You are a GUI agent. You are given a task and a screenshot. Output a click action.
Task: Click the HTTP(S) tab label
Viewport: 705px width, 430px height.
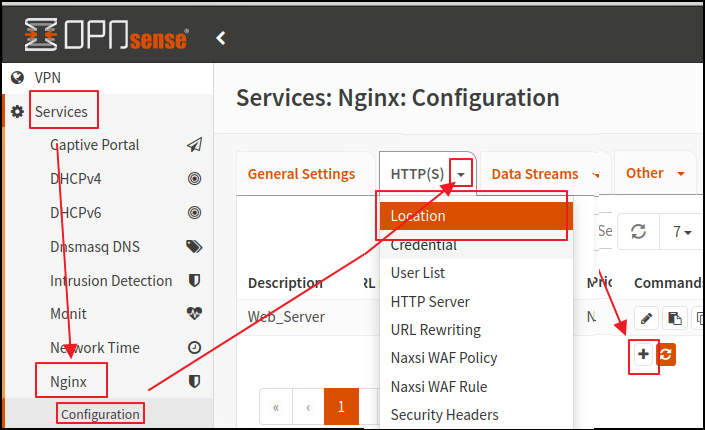417,174
